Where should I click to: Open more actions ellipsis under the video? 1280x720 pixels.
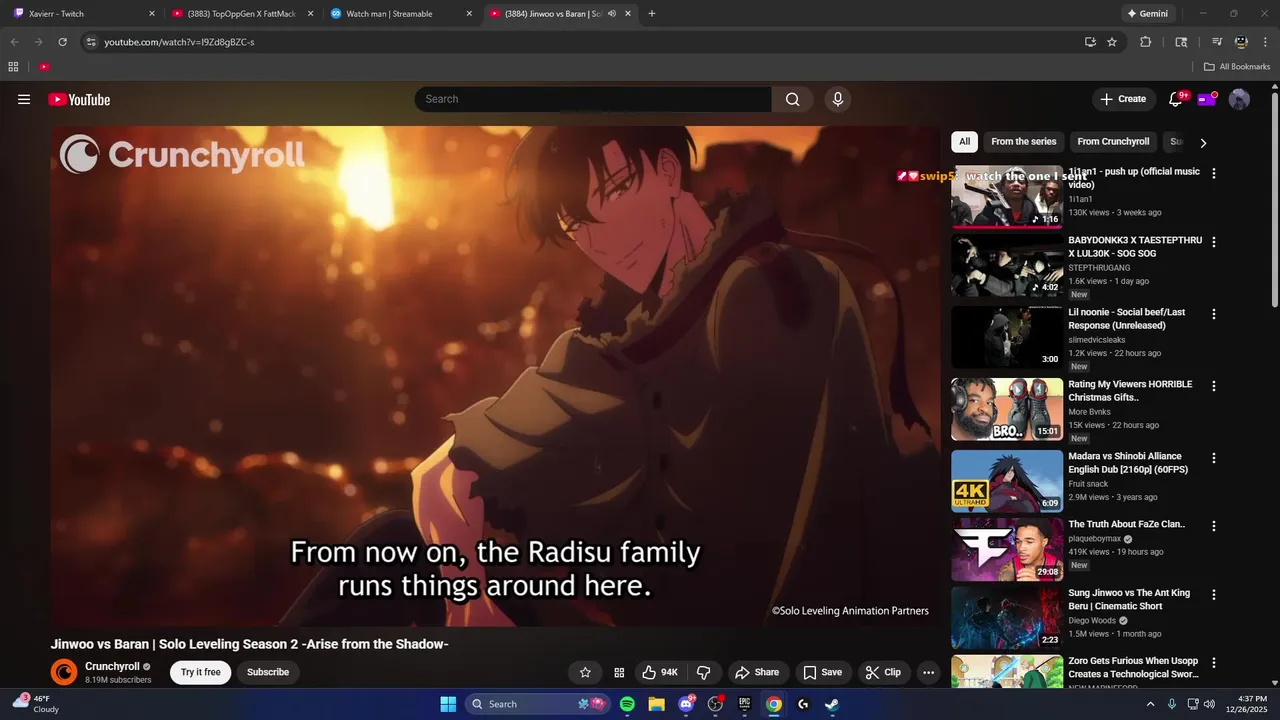tap(928, 672)
